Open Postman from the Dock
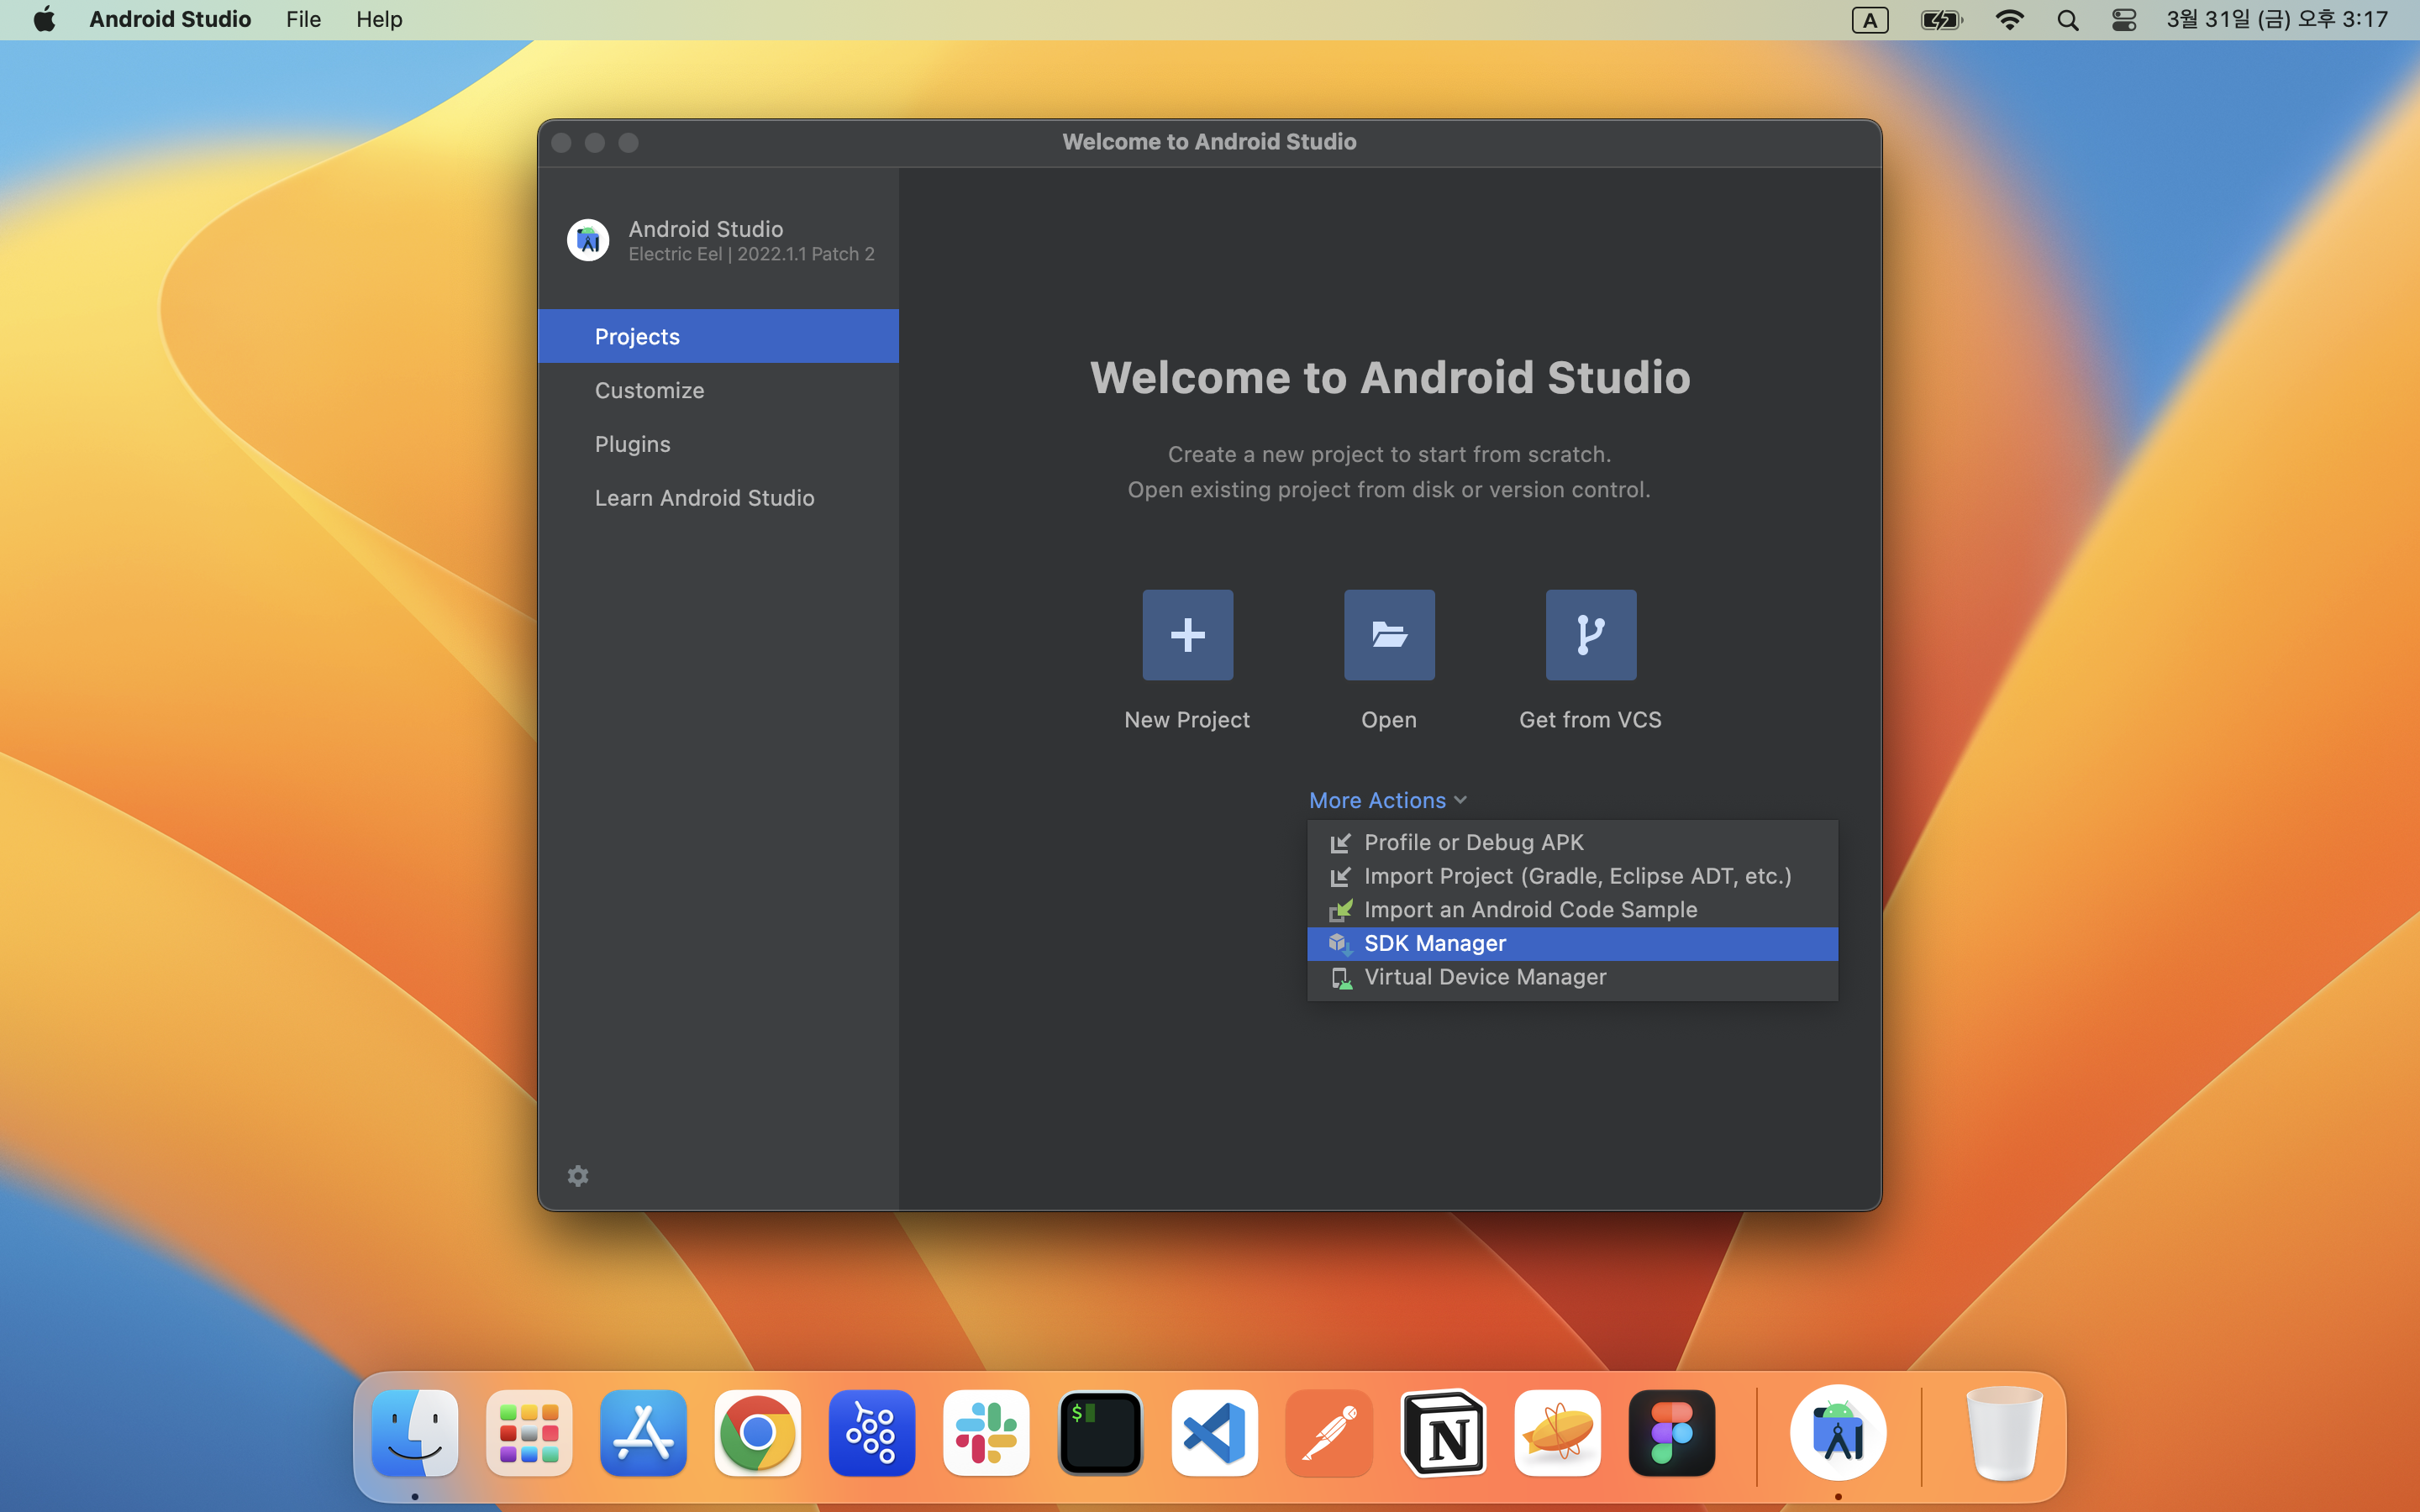The image size is (2420, 1512). click(x=1329, y=1433)
